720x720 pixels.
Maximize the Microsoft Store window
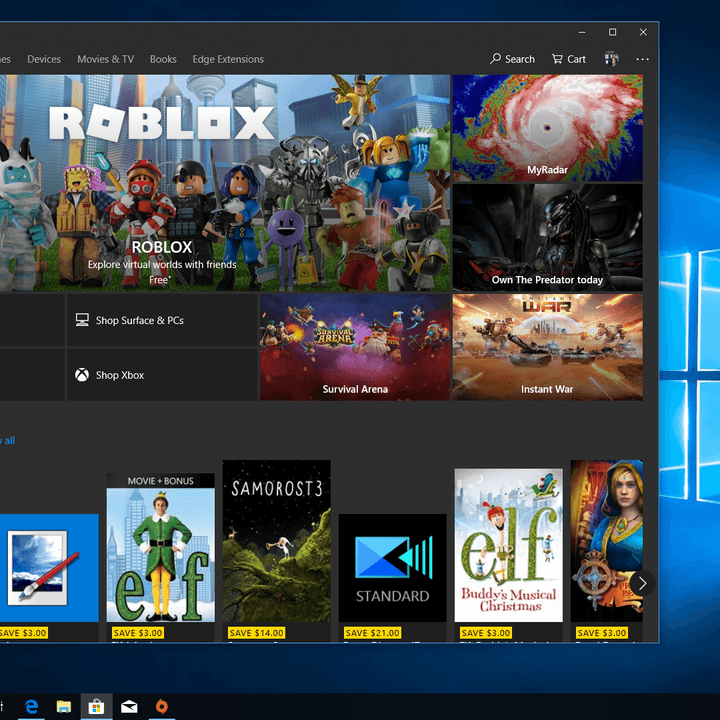click(613, 32)
